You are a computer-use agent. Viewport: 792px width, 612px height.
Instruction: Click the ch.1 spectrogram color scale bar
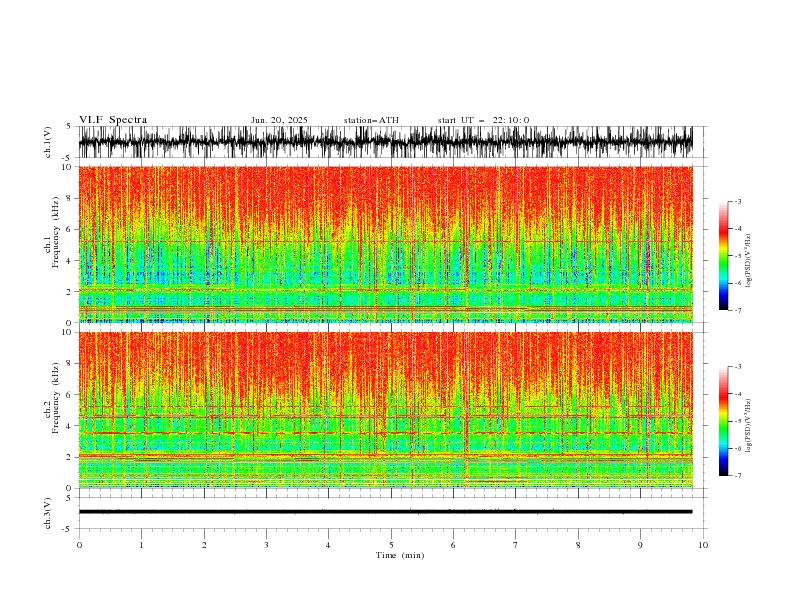pyautogui.click(x=723, y=255)
